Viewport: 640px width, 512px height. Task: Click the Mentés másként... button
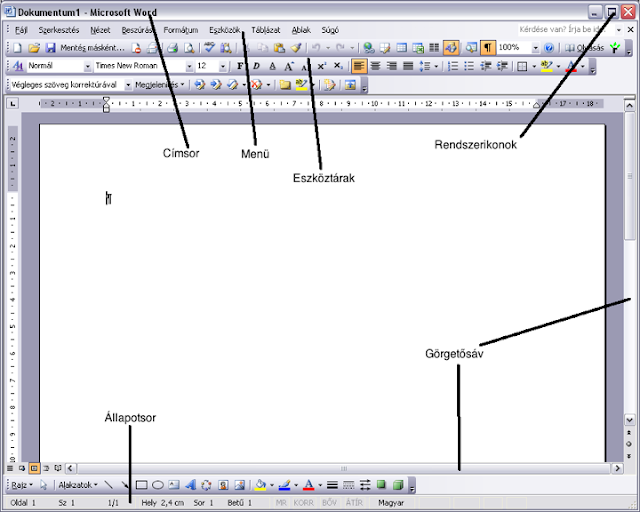pos(92,48)
